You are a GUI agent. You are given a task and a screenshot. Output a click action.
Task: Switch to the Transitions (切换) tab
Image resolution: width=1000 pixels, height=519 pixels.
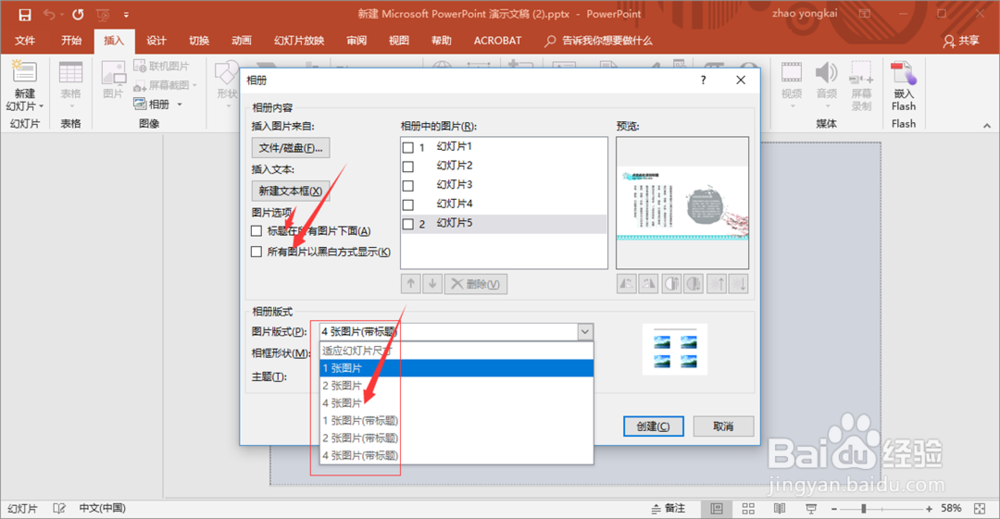[x=199, y=41]
